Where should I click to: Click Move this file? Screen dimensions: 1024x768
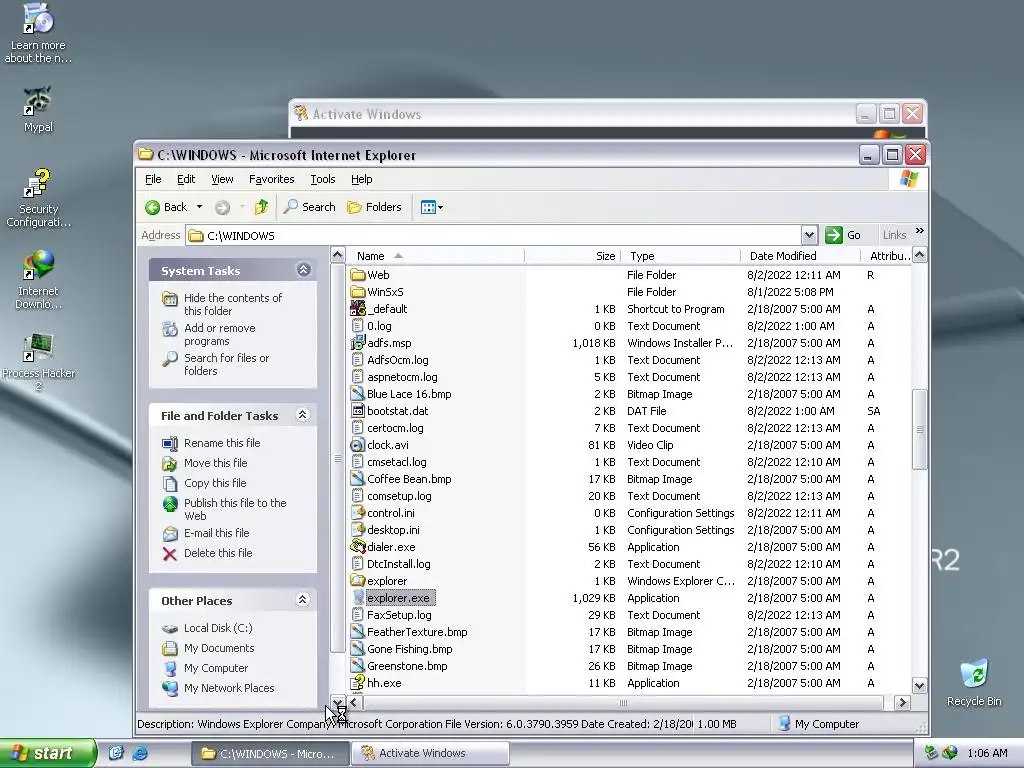click(215, 463)
